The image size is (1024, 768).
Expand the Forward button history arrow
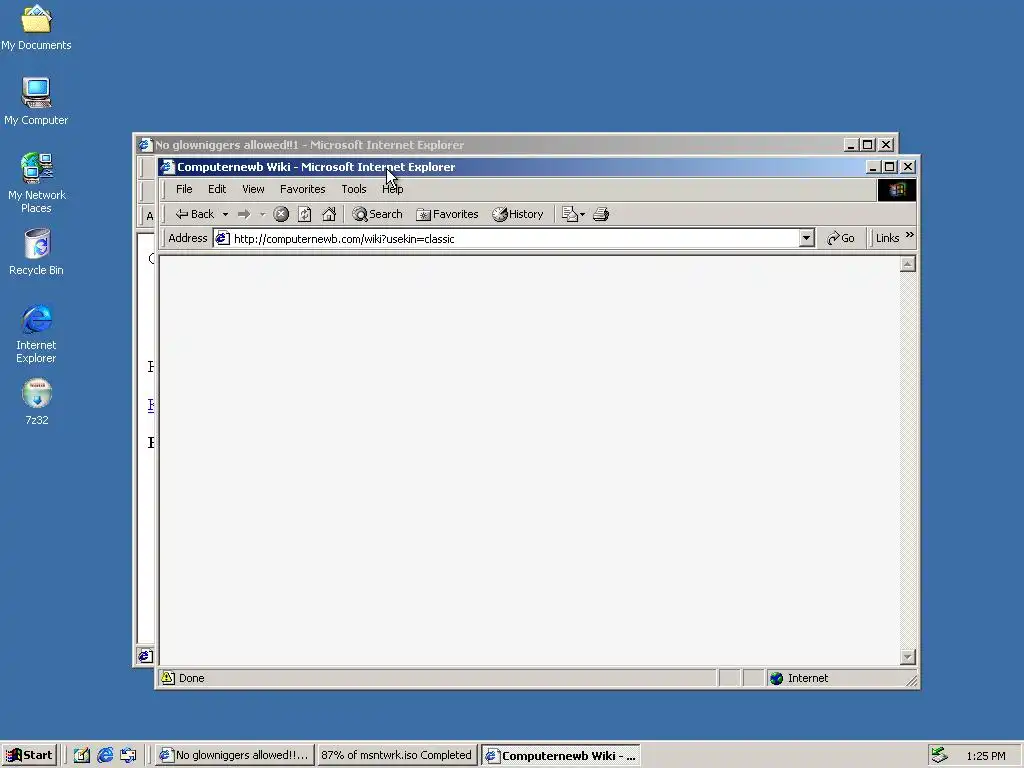[x=263, y=214]
